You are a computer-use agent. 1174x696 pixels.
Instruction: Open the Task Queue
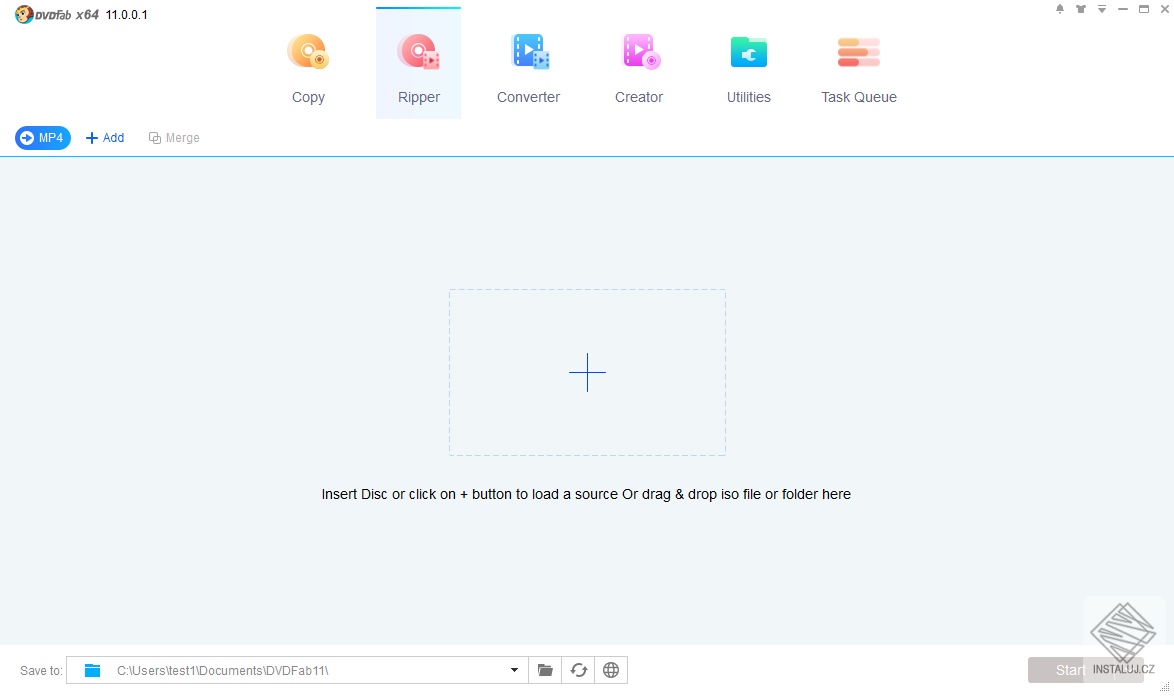pyautogui.click(x=859, y=68)
